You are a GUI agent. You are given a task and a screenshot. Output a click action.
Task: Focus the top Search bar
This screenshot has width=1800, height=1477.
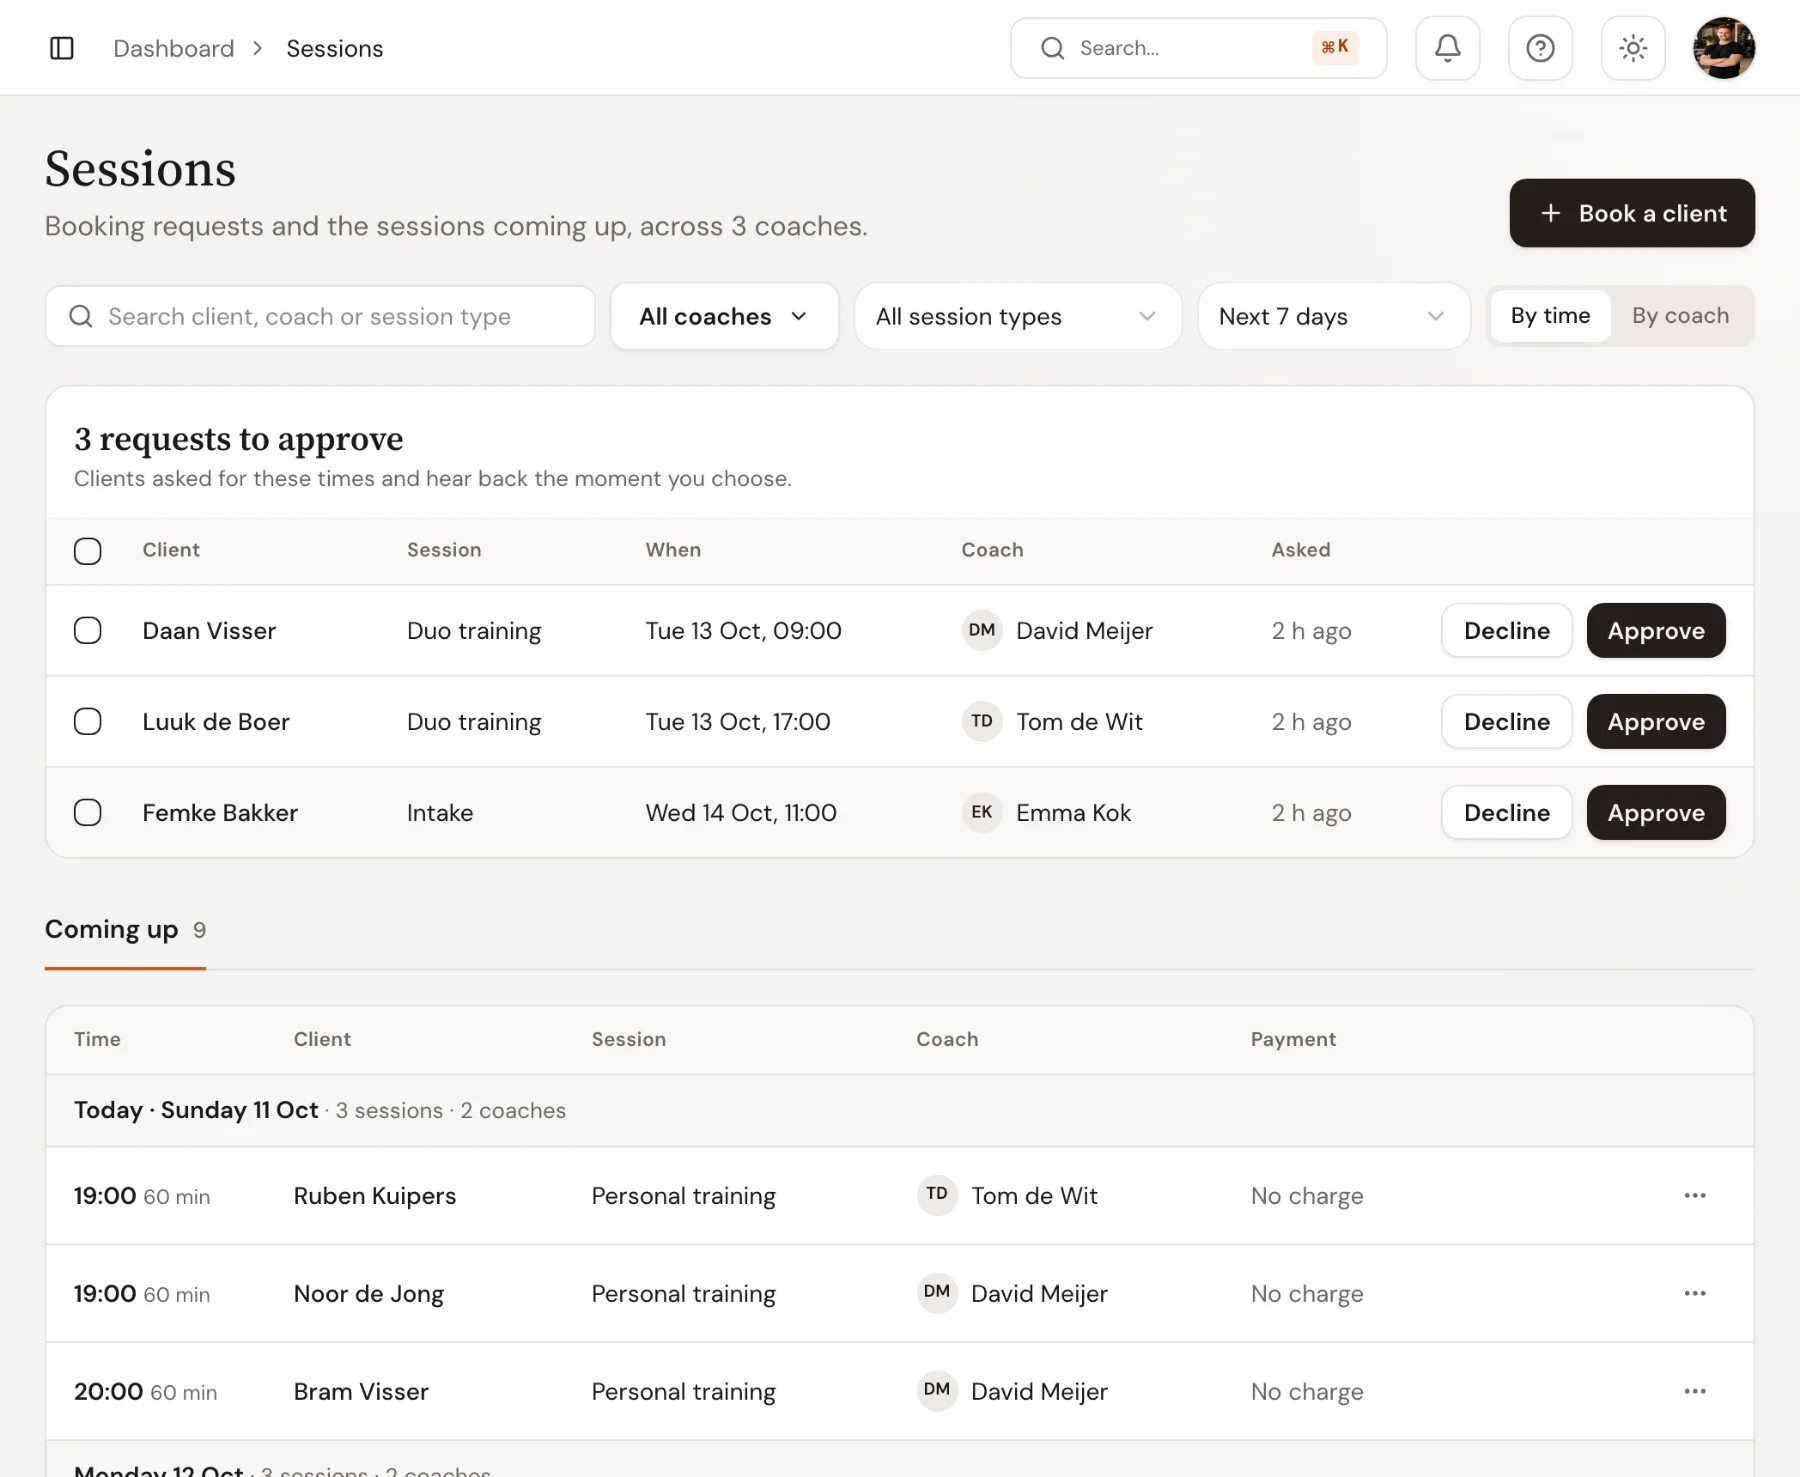tap(1198, 48)
